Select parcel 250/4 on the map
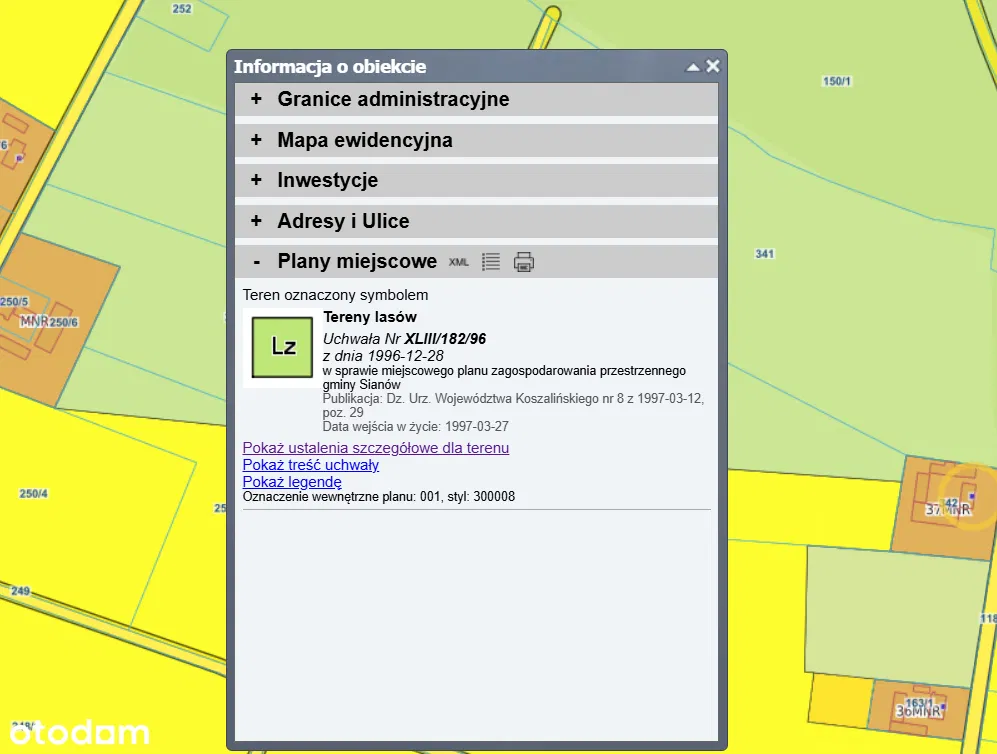Viewport: 997px width, 754px height. [33, 494]
